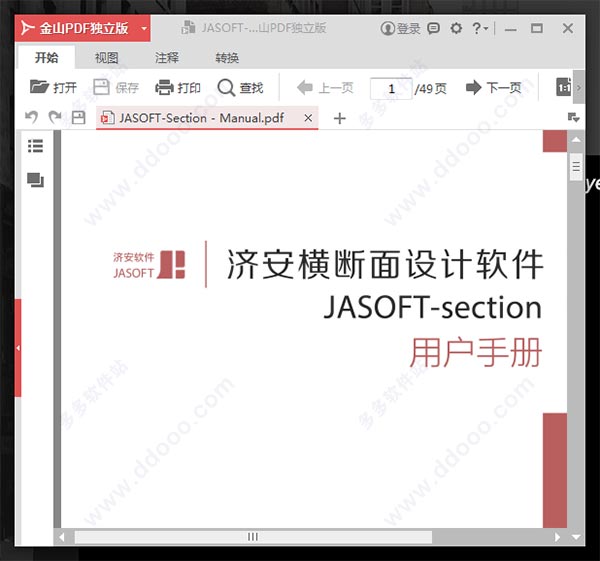Click the 保存 save button in ribbon
Image resolution: width=600 pixels, height=561 pixels.
116,88
